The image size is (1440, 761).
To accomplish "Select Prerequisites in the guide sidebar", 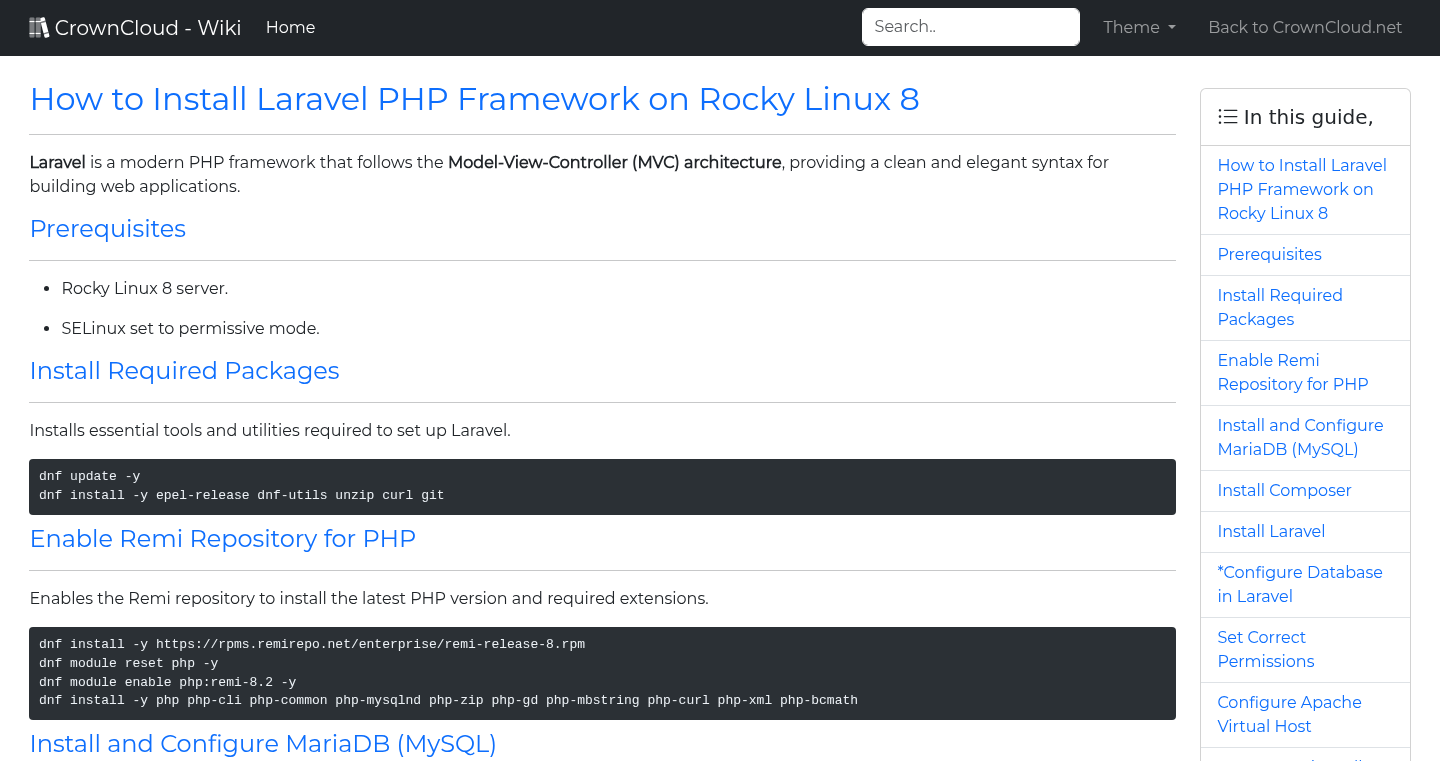I will [1269, 254].
